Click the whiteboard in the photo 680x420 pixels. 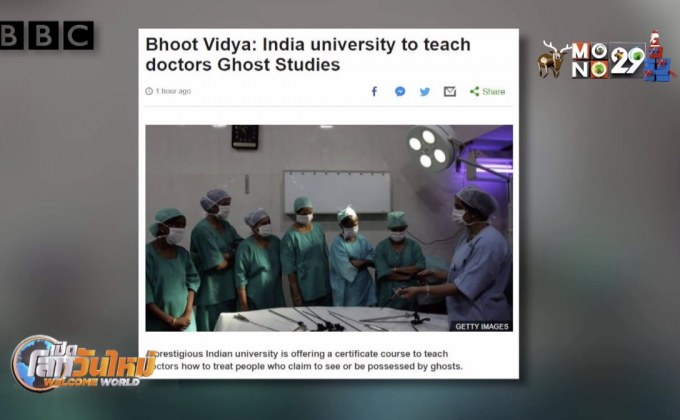click(x=337, y=192)
